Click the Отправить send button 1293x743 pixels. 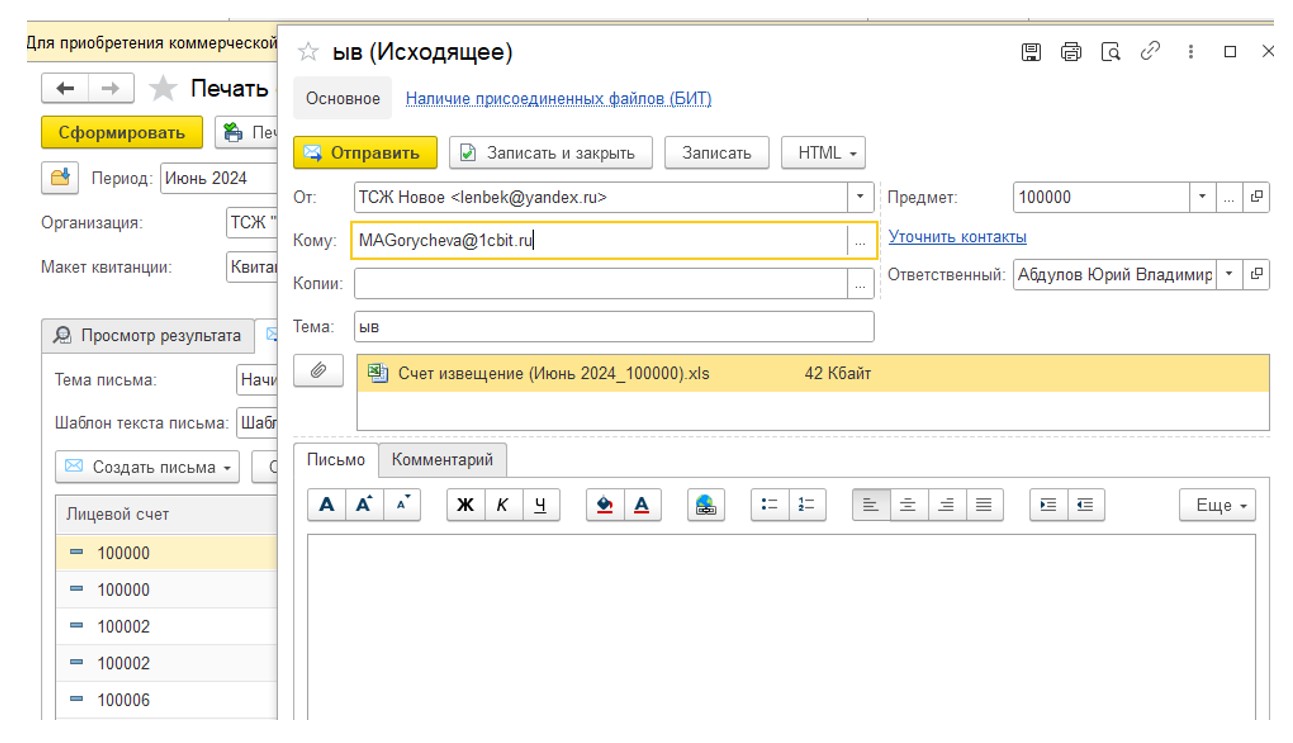365,153
